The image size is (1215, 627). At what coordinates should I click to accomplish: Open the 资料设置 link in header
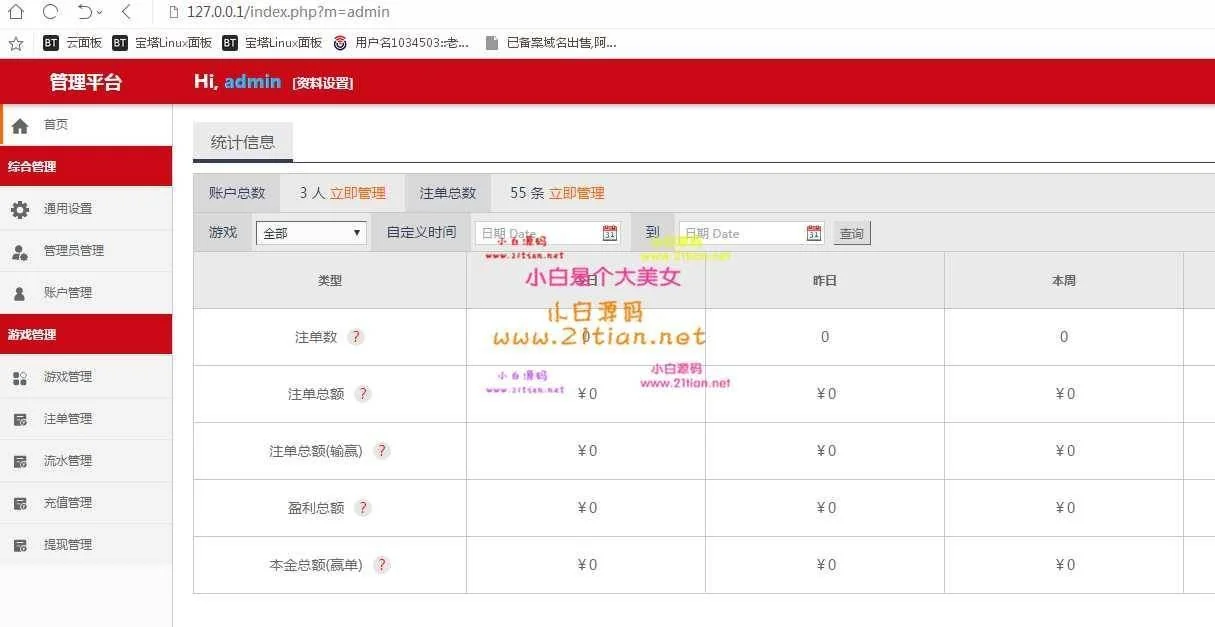point(323,83)
